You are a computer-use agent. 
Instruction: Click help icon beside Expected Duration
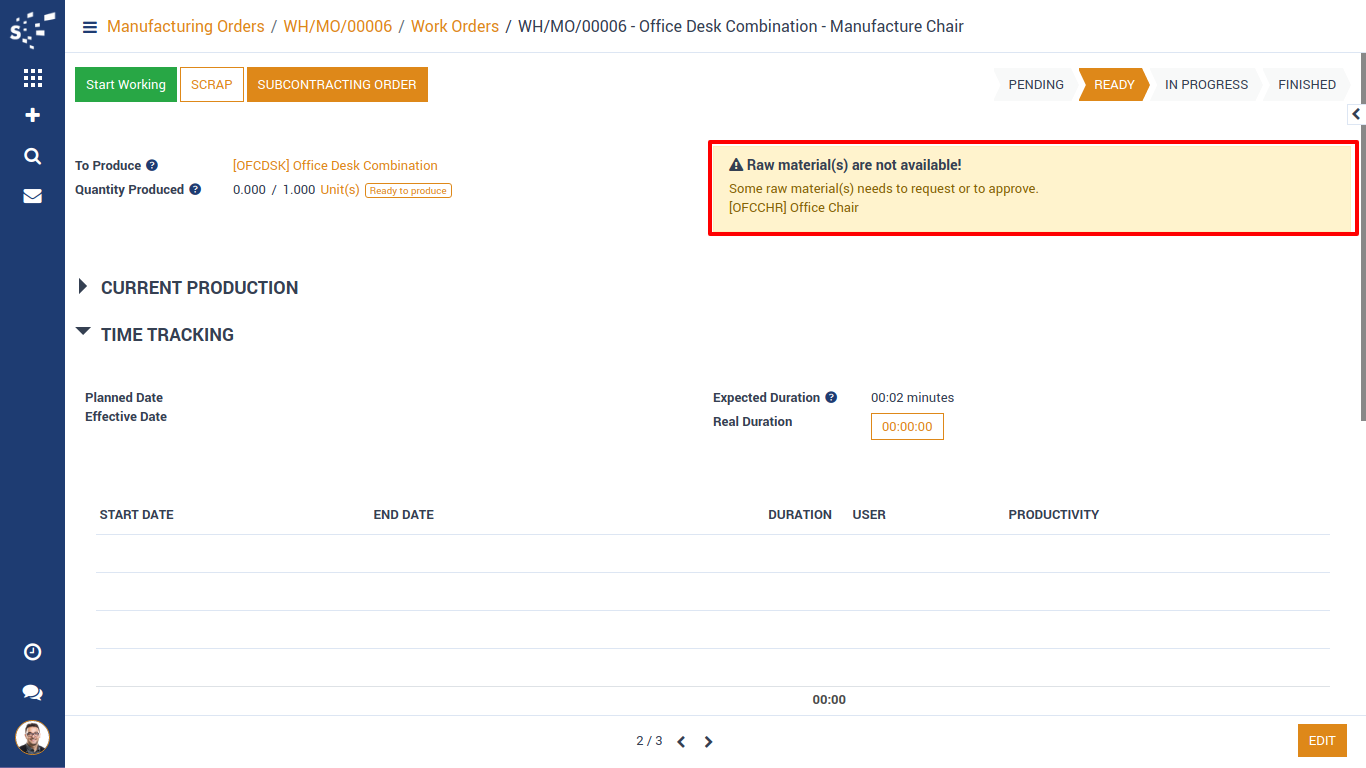tap(831, 398)
